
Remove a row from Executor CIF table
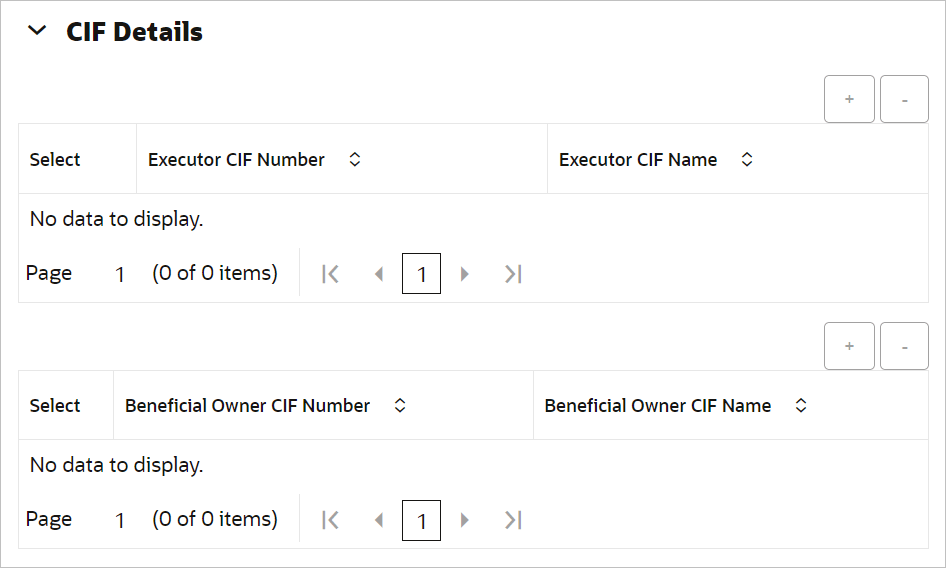(x=905, y=100)
